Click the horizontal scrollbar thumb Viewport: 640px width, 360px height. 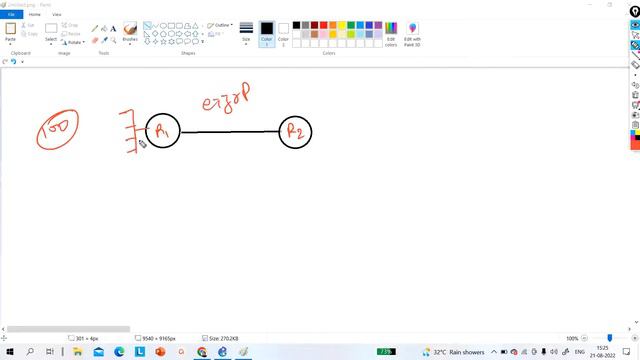(x=68, y=329)
